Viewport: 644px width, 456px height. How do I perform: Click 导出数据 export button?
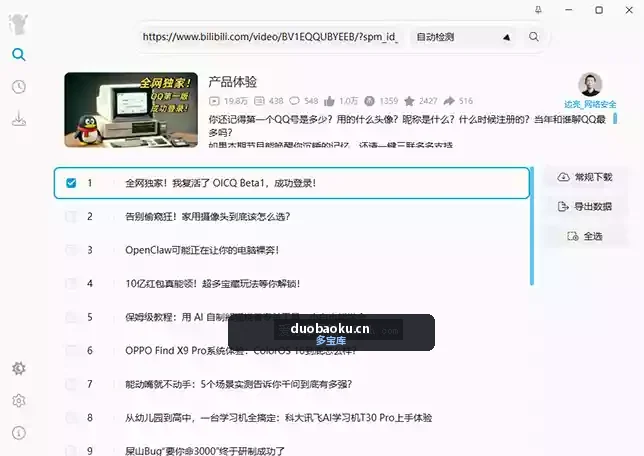pos(585,206)
